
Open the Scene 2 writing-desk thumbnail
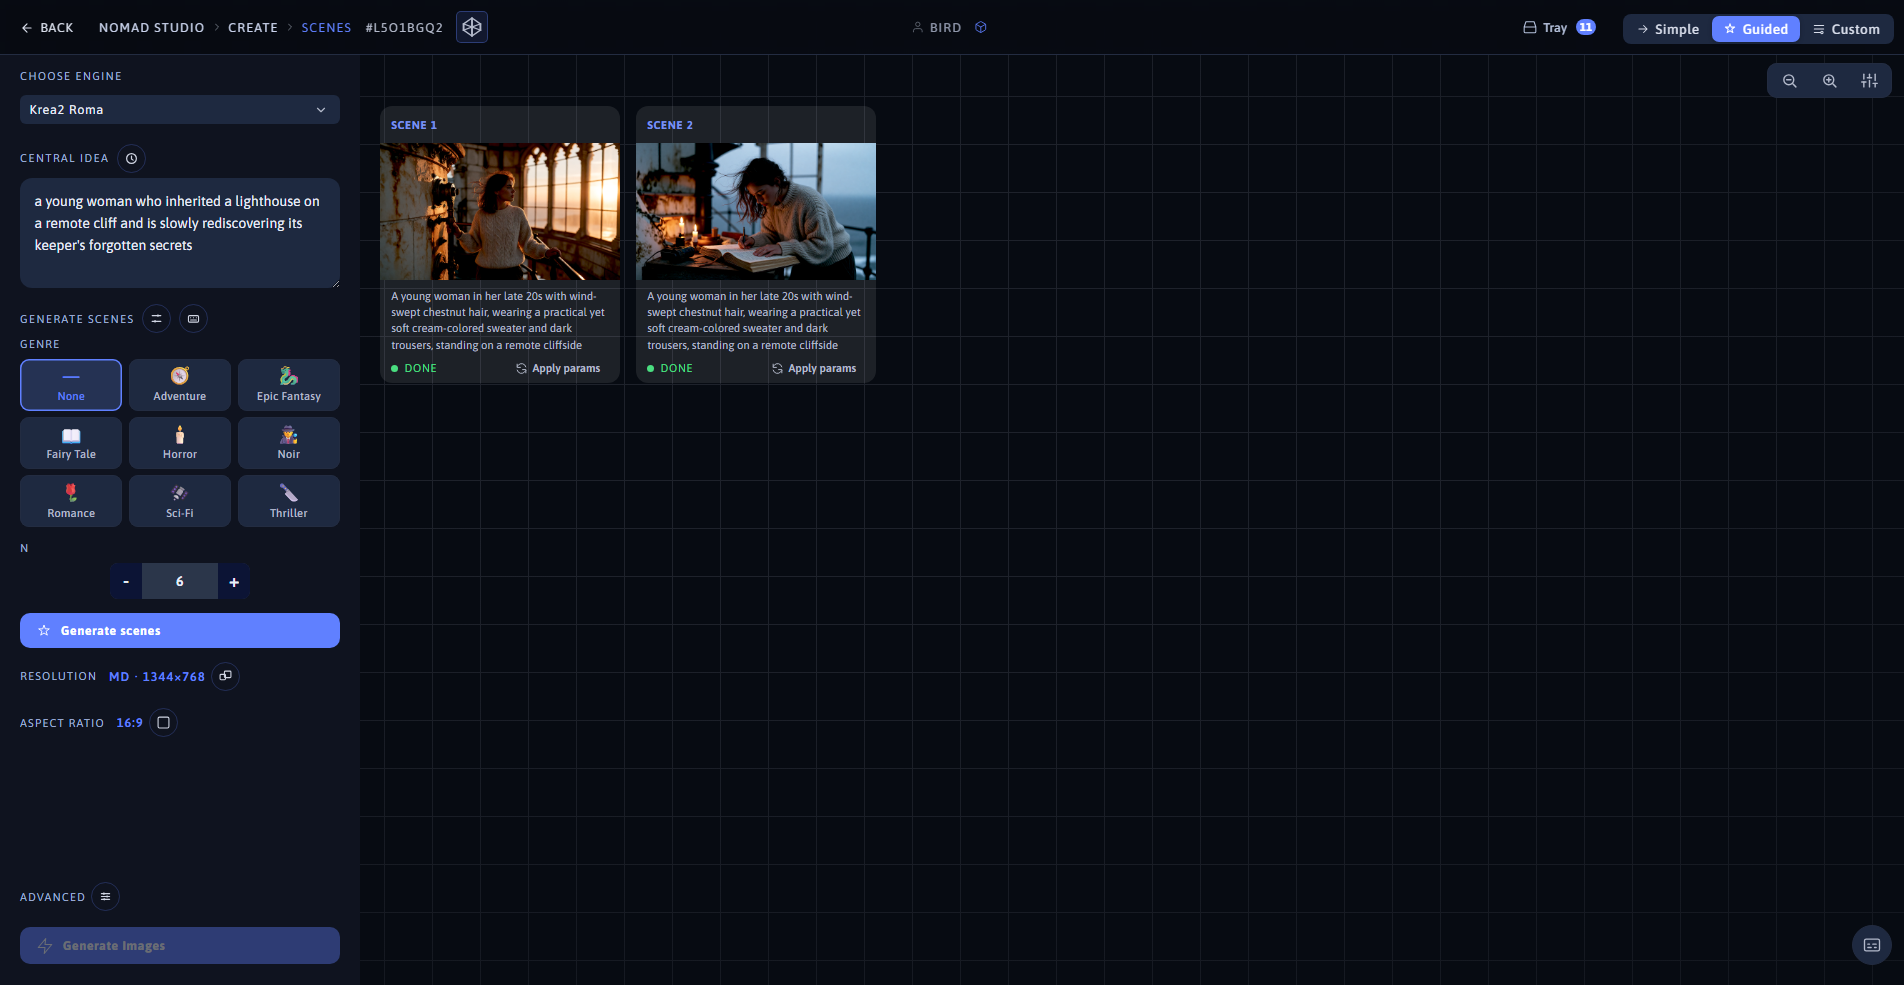(756, 211)
